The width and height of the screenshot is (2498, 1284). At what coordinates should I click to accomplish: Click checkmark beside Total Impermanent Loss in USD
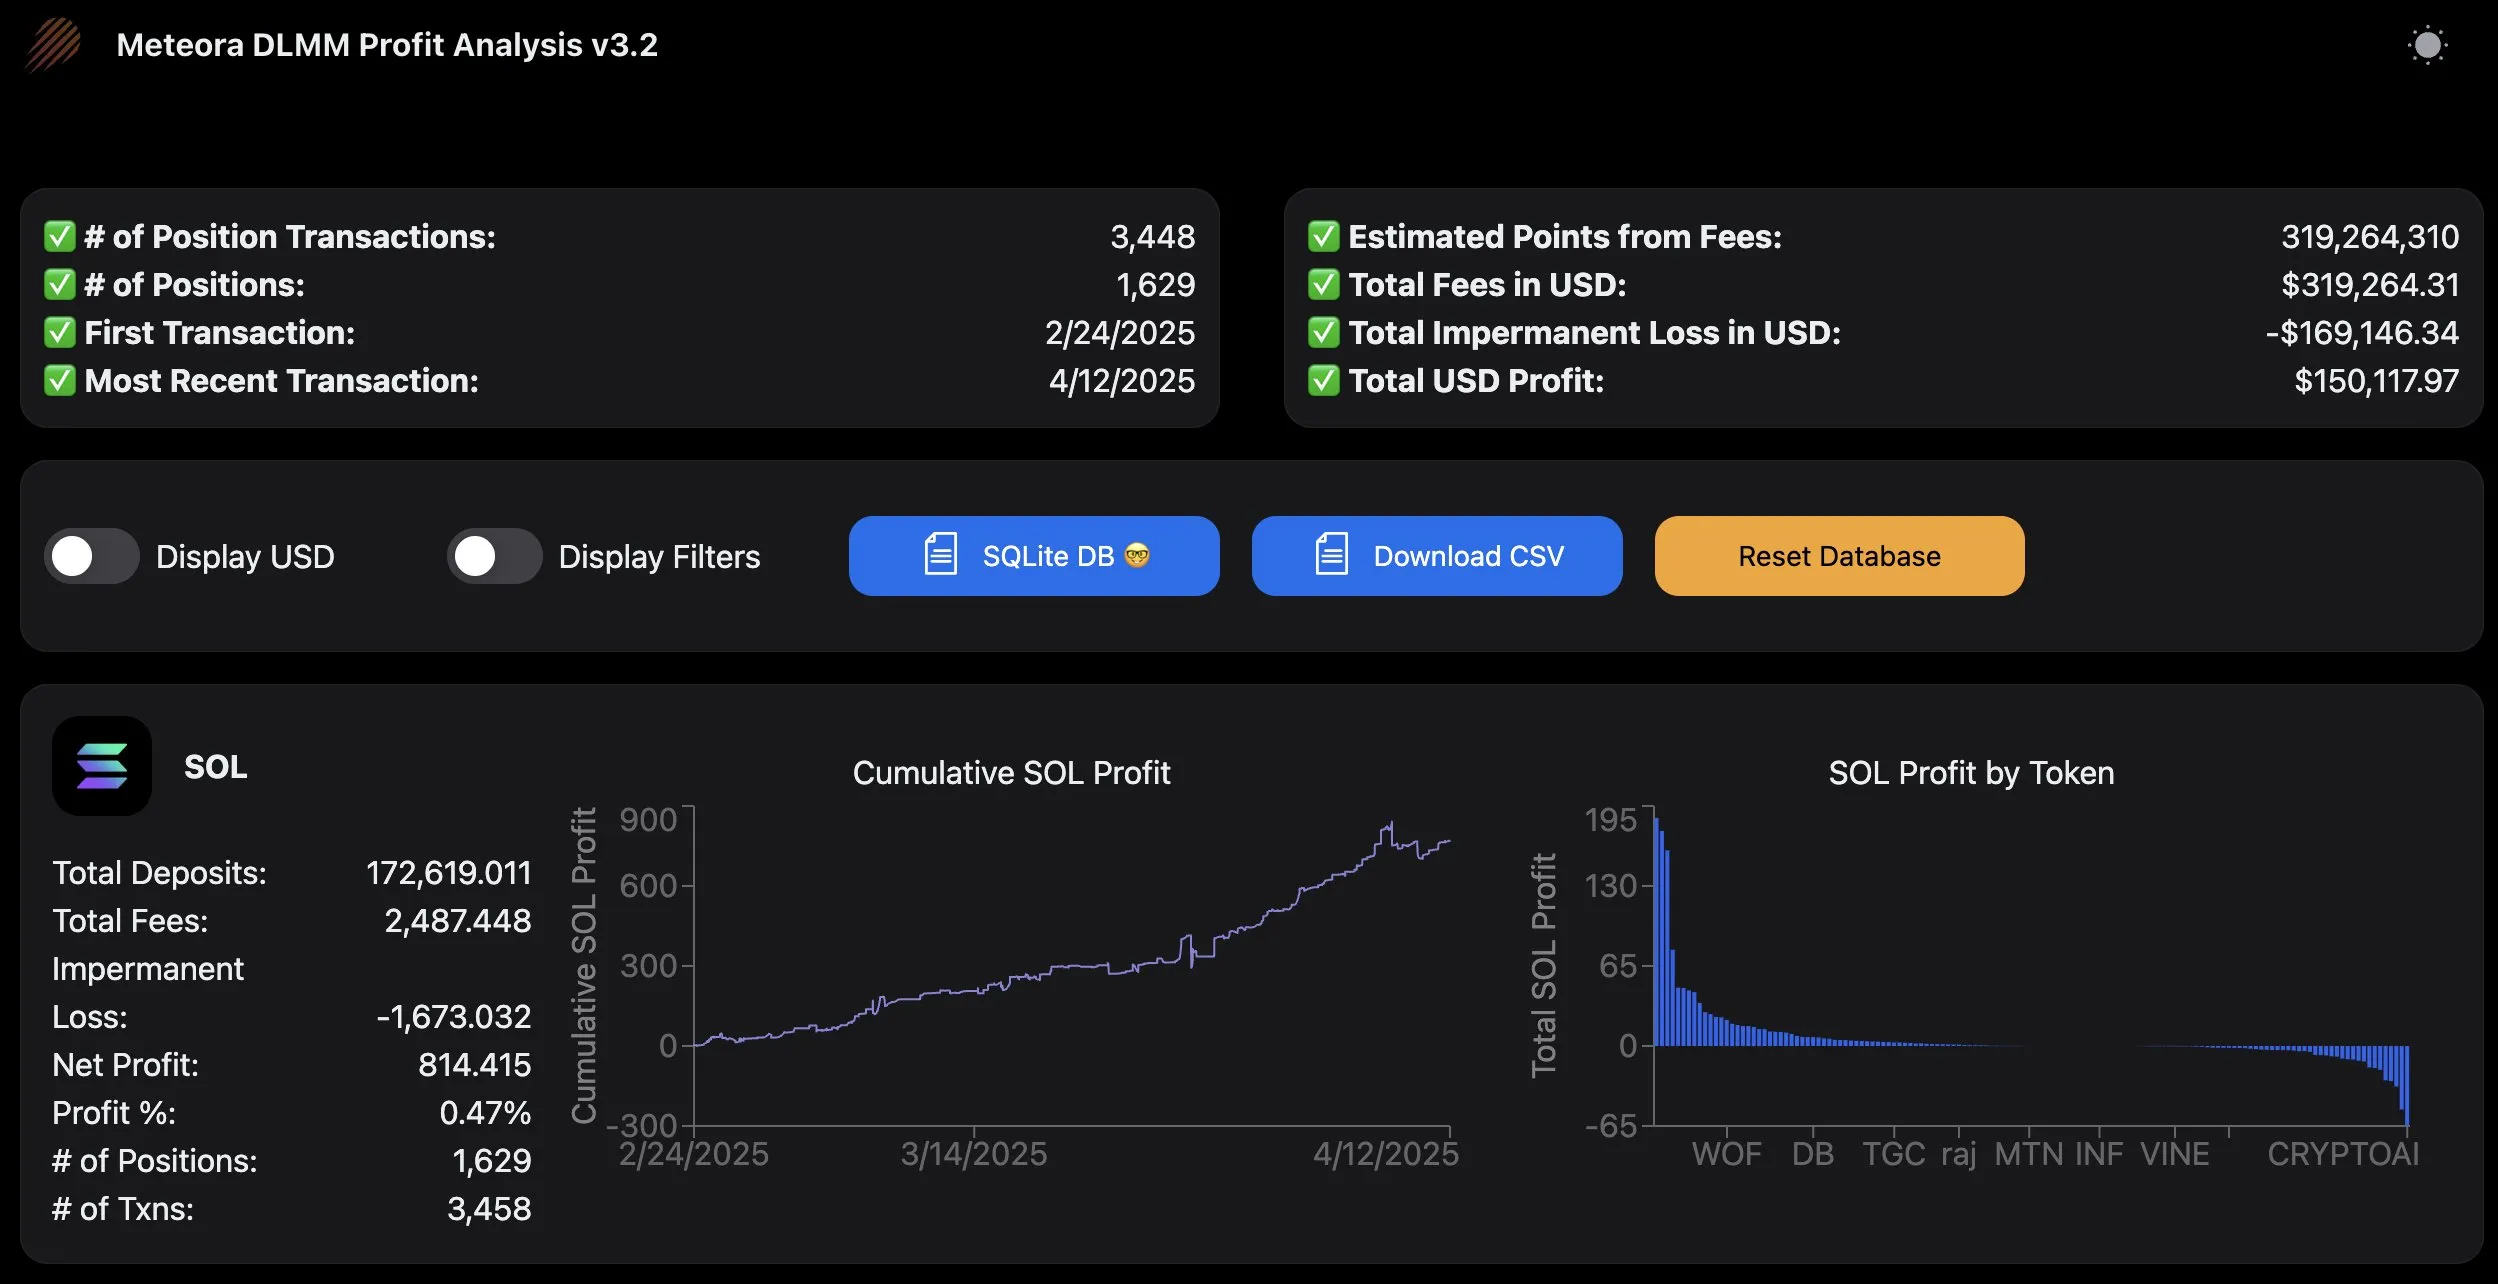click(x=1324, y=332)
